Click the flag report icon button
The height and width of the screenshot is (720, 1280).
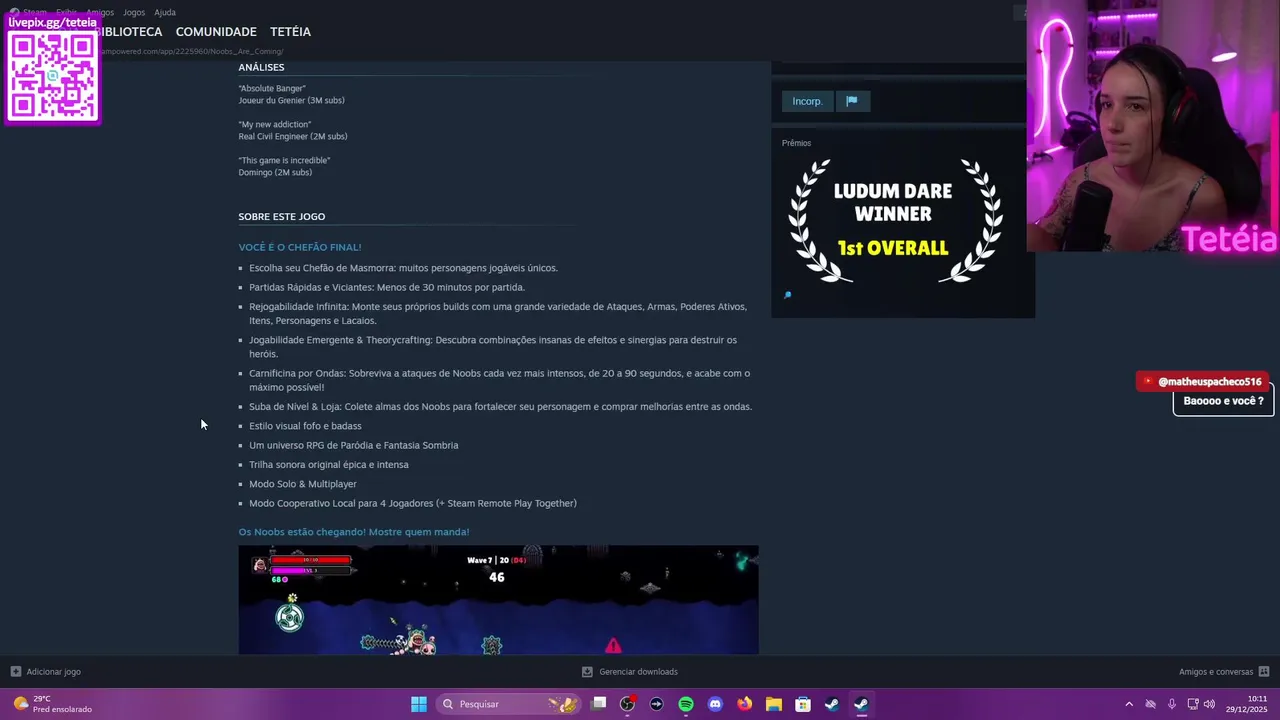pyautogui.click(x=852, y=101)
